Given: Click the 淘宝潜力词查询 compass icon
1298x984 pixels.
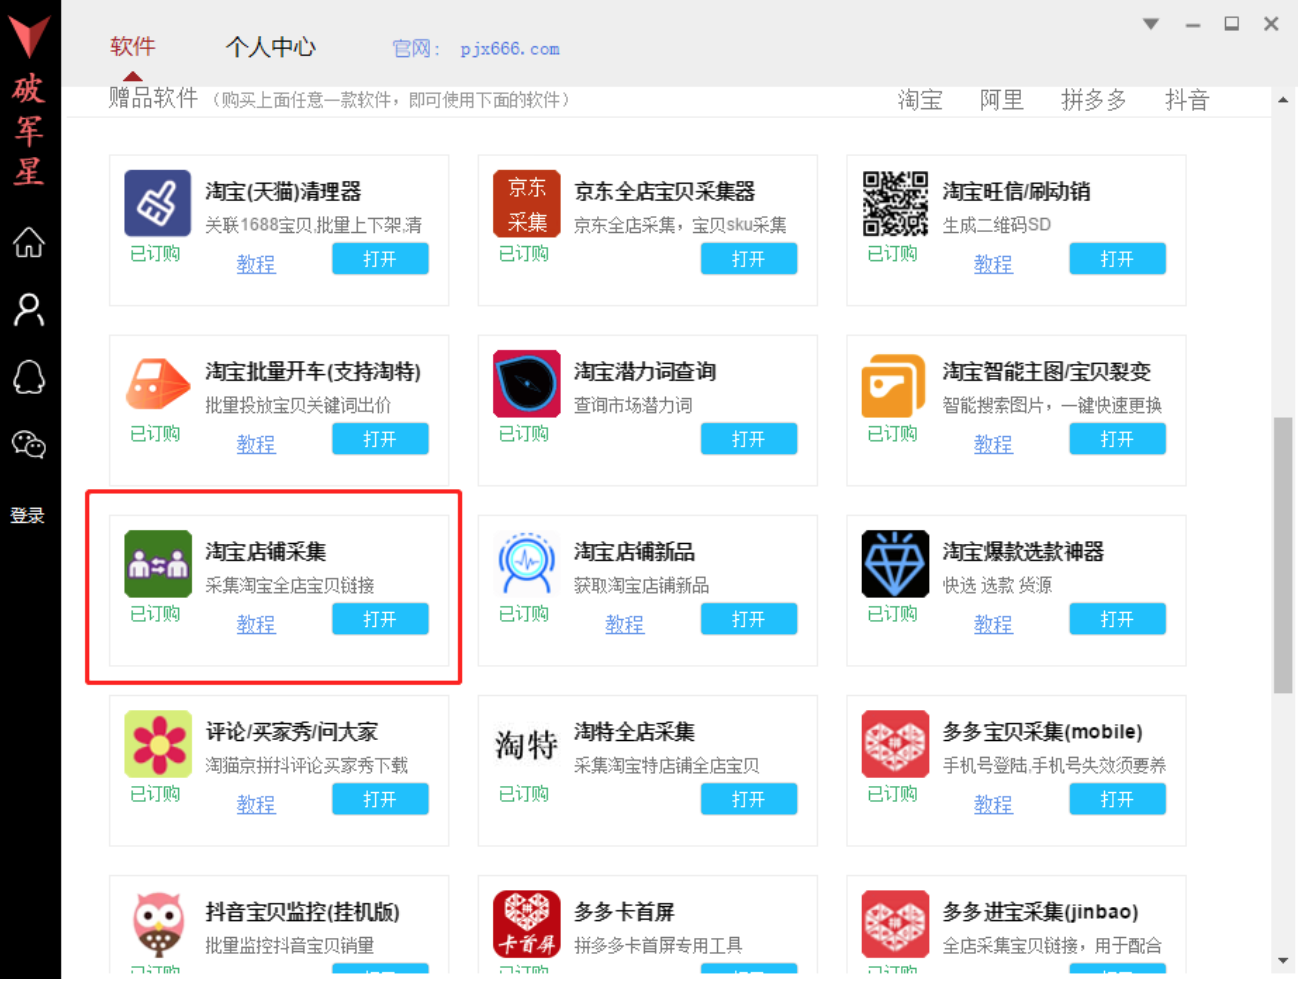Looking at the screenshot, I should 526,383.
